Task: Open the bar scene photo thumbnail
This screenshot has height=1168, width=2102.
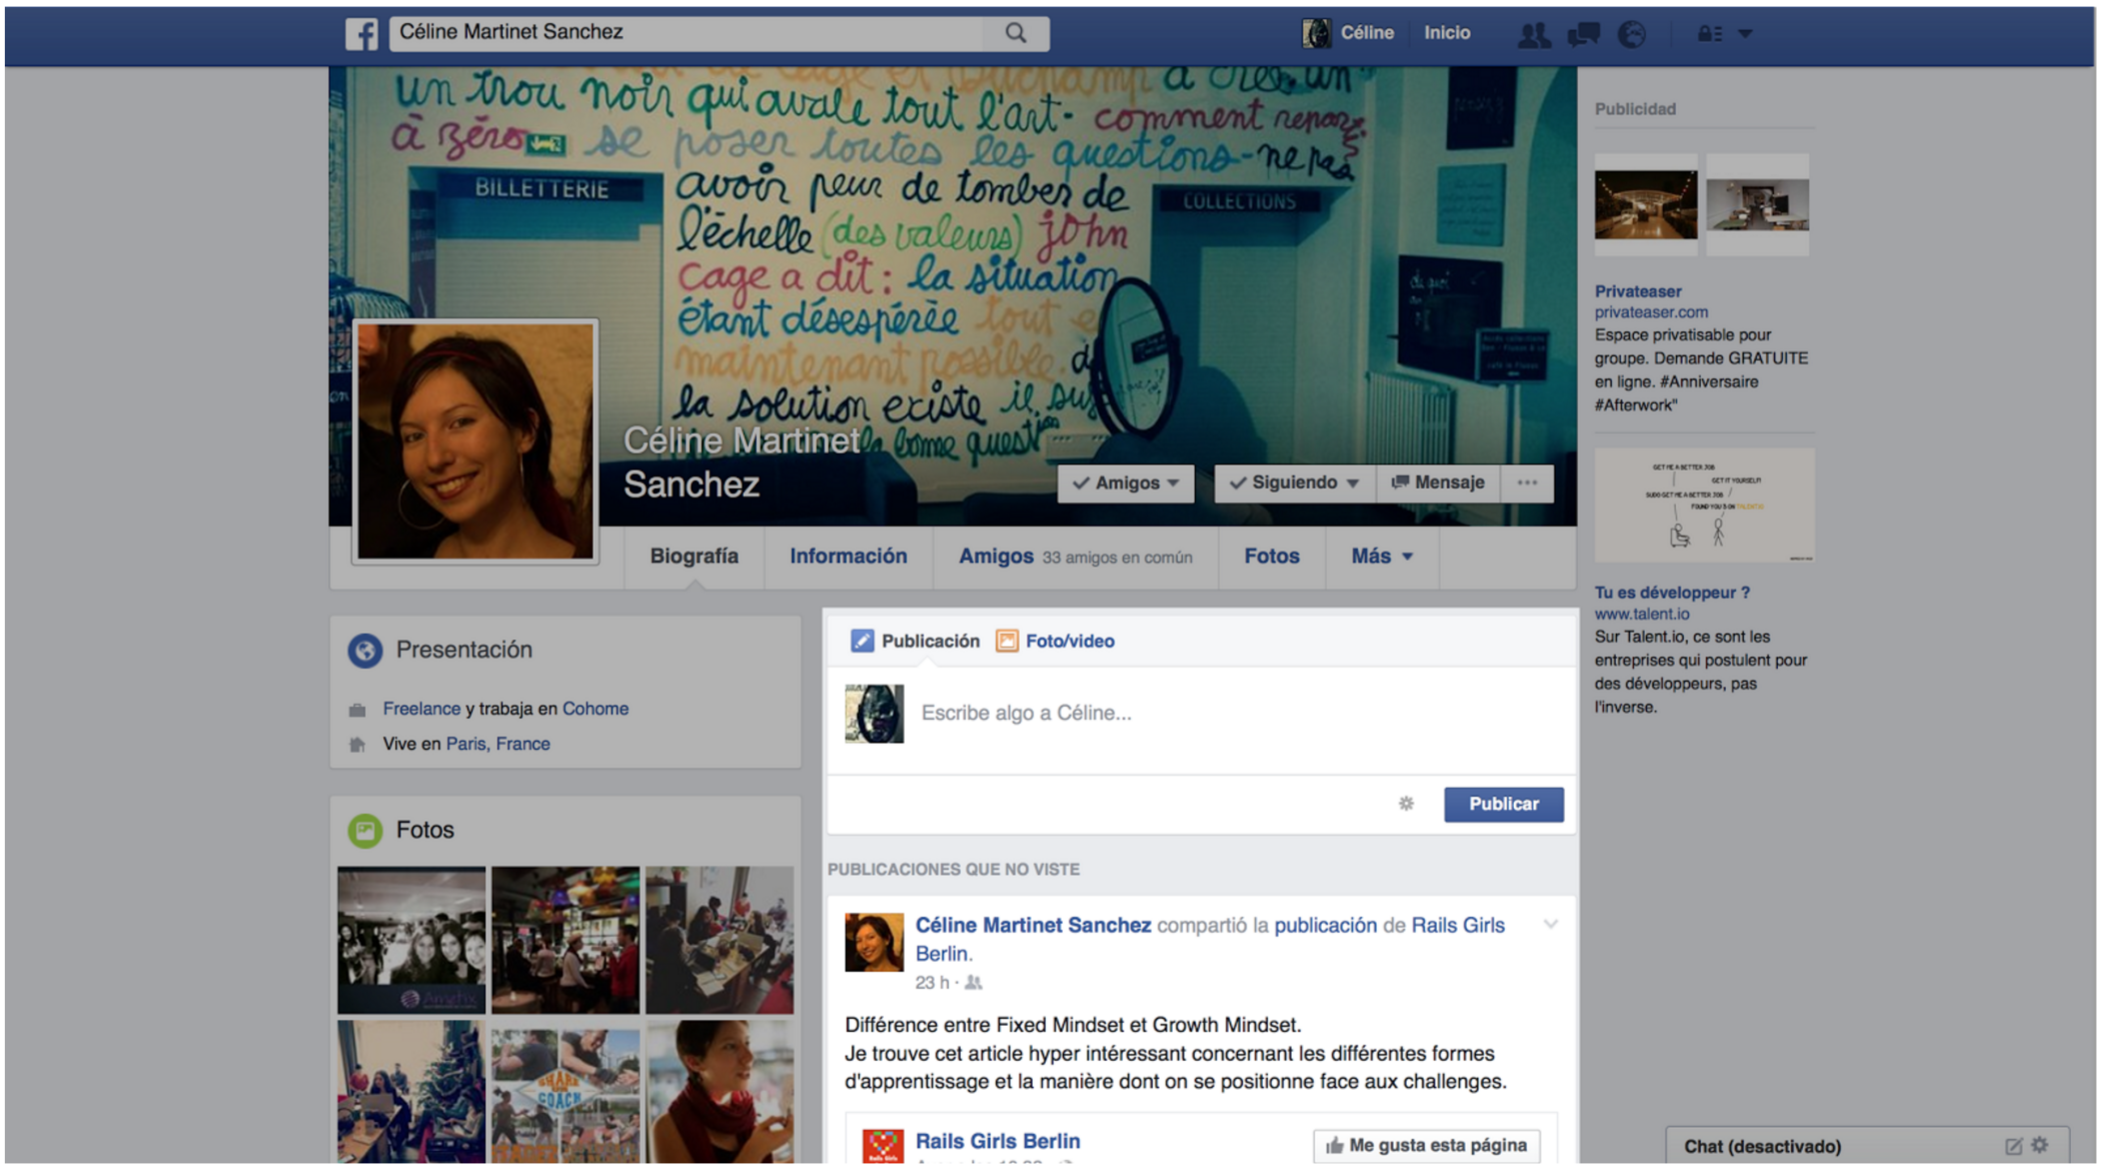Action: [565, 940]
